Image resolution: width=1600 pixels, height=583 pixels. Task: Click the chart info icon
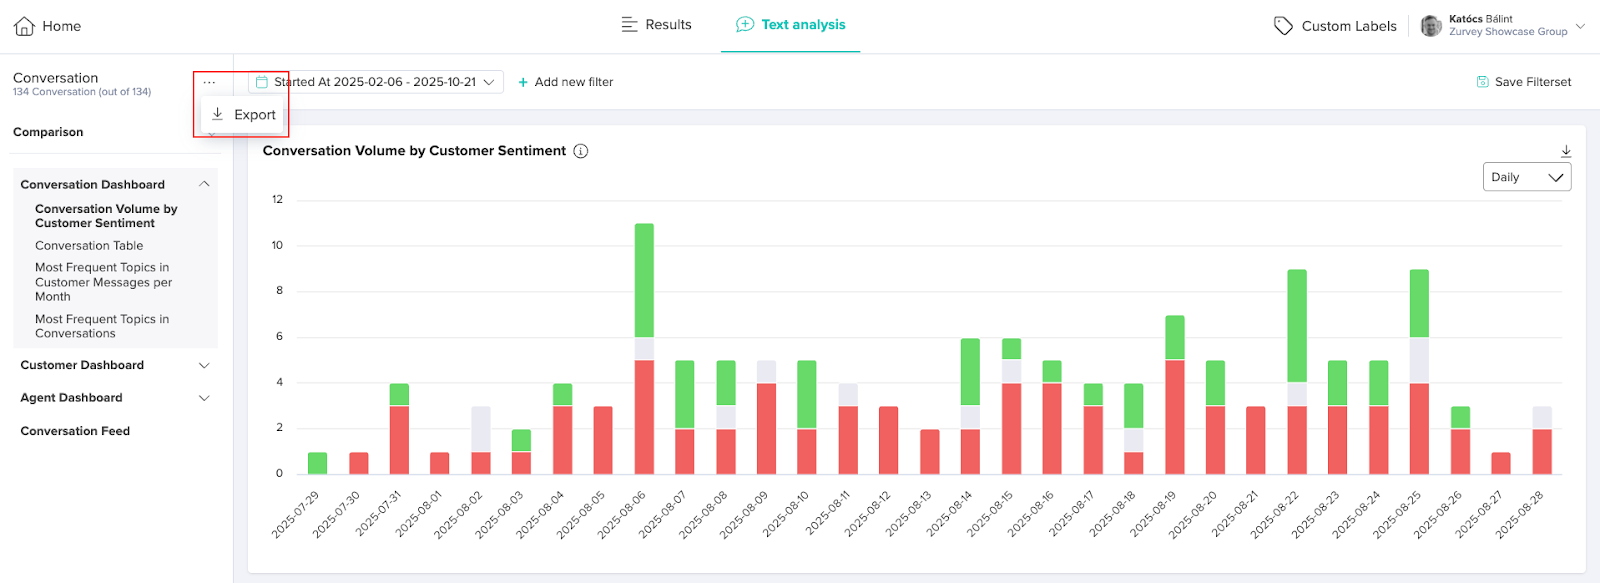coord(581,151)
